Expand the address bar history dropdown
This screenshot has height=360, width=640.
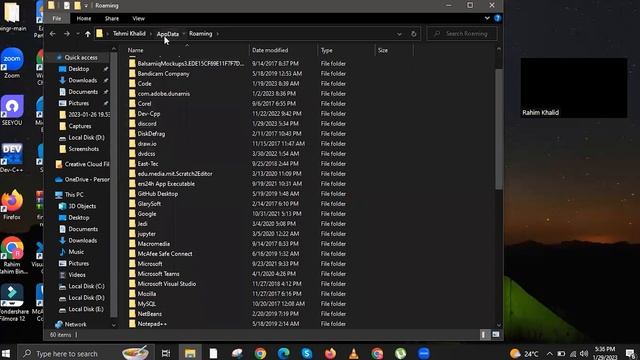(399, 34)
